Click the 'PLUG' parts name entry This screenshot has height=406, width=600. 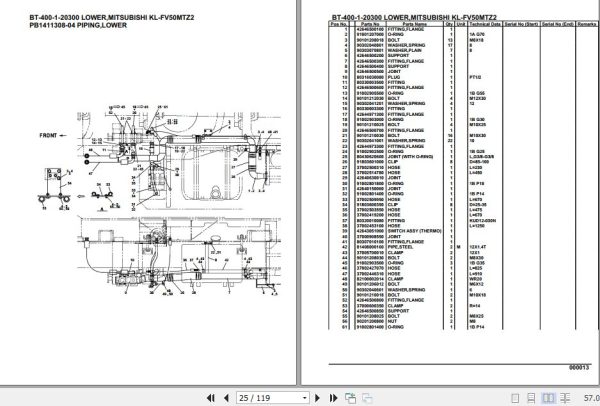coord(394,77)
